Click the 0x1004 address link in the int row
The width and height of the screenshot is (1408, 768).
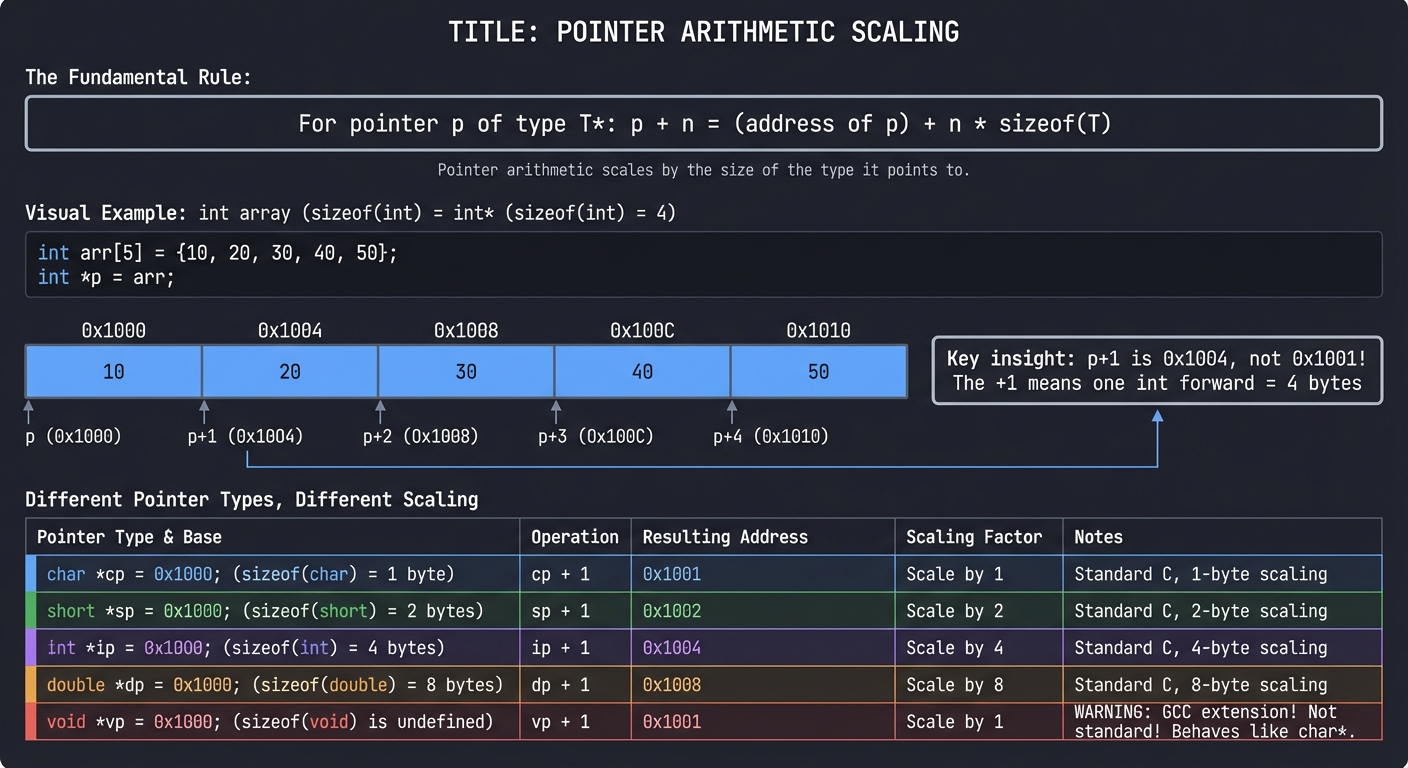point(671,647)
